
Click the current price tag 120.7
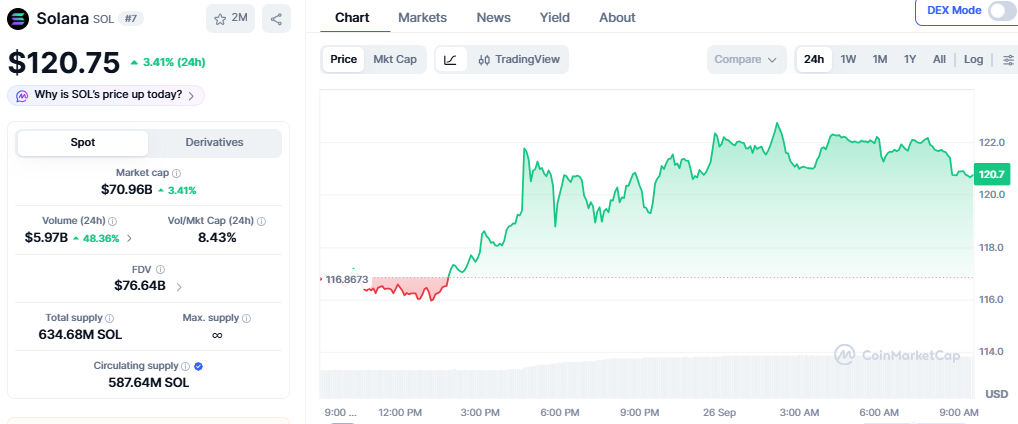(991, 174)
